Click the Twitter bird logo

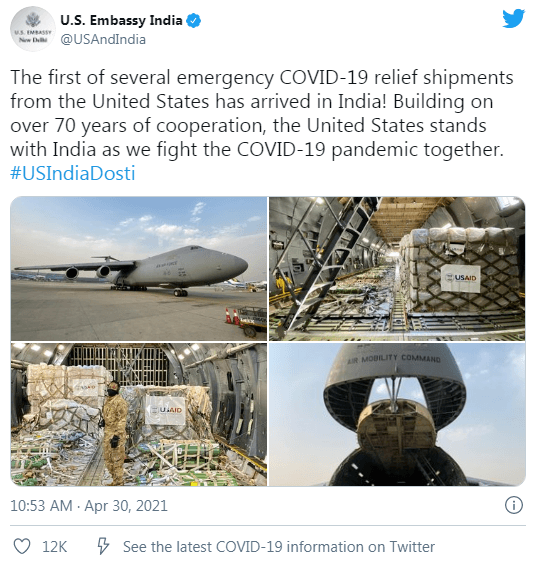pyautogui.click(x=513, y=19)
